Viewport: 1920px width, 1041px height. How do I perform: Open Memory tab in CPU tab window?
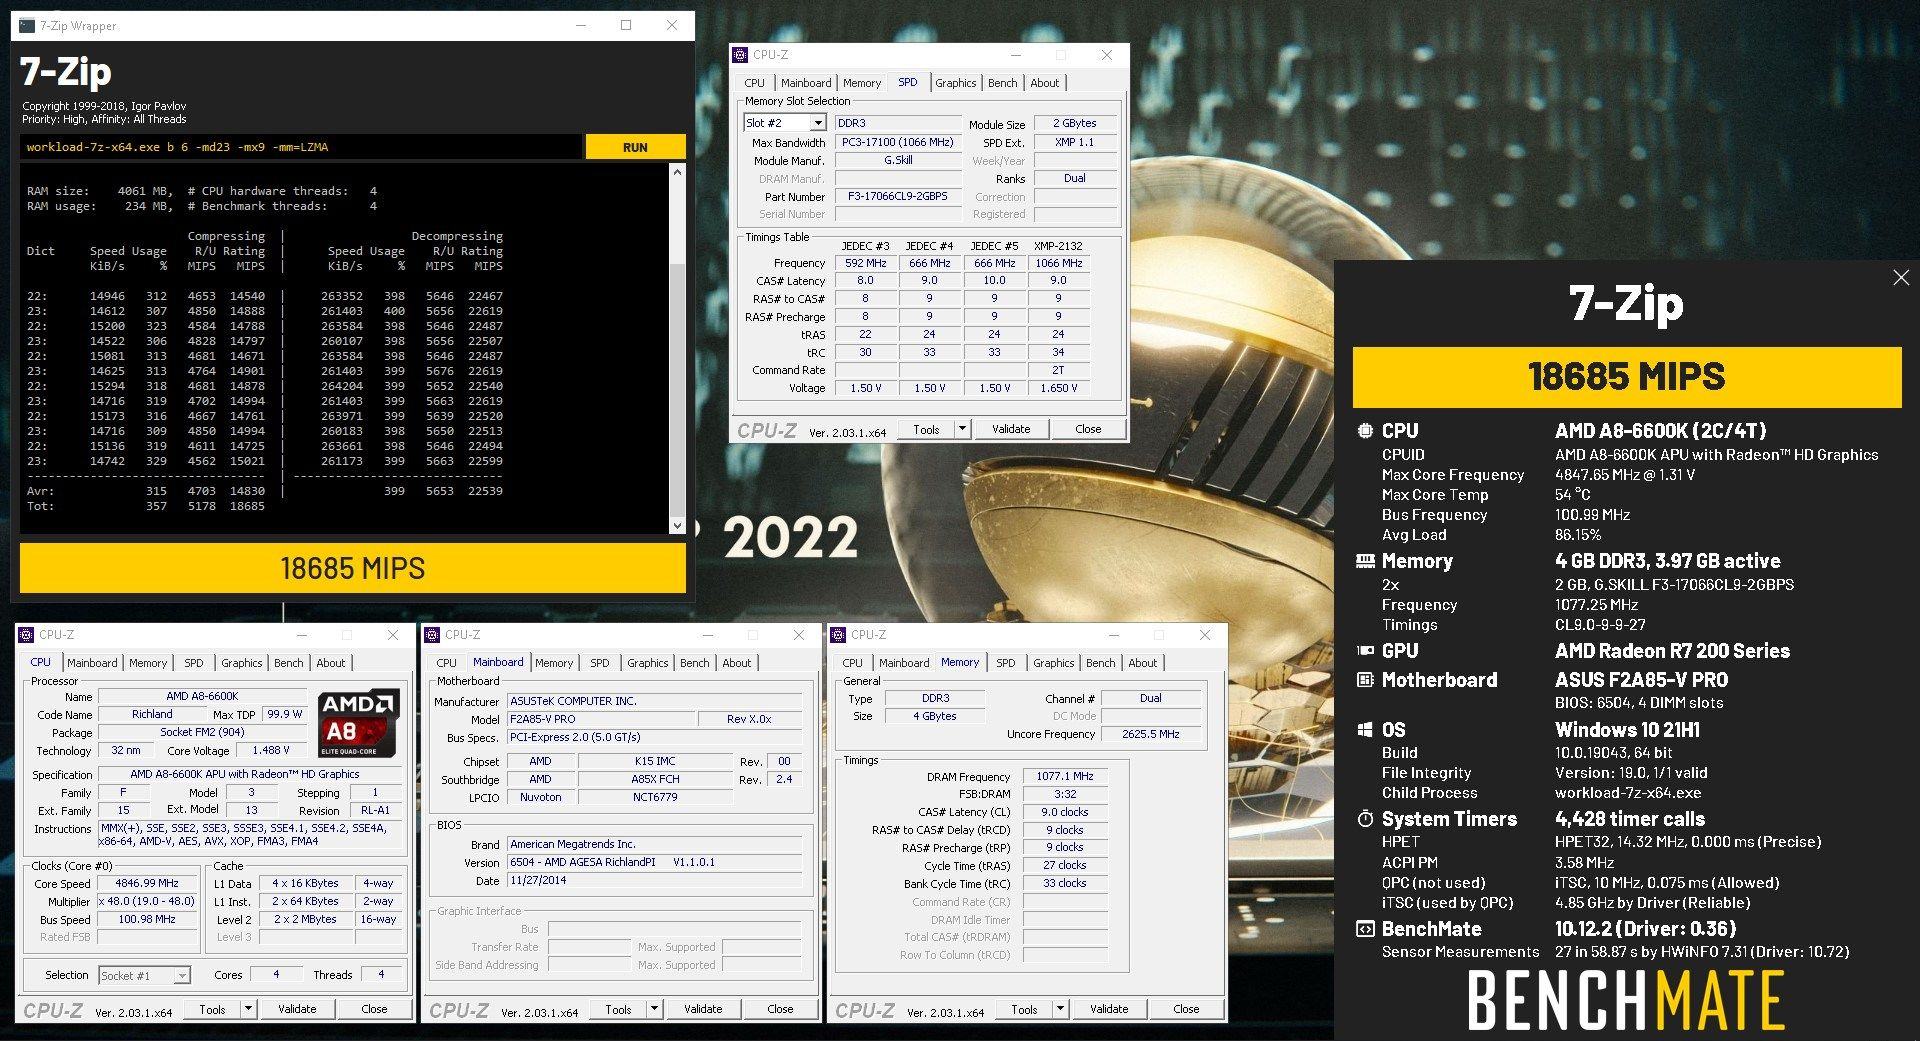coord(148,663)
